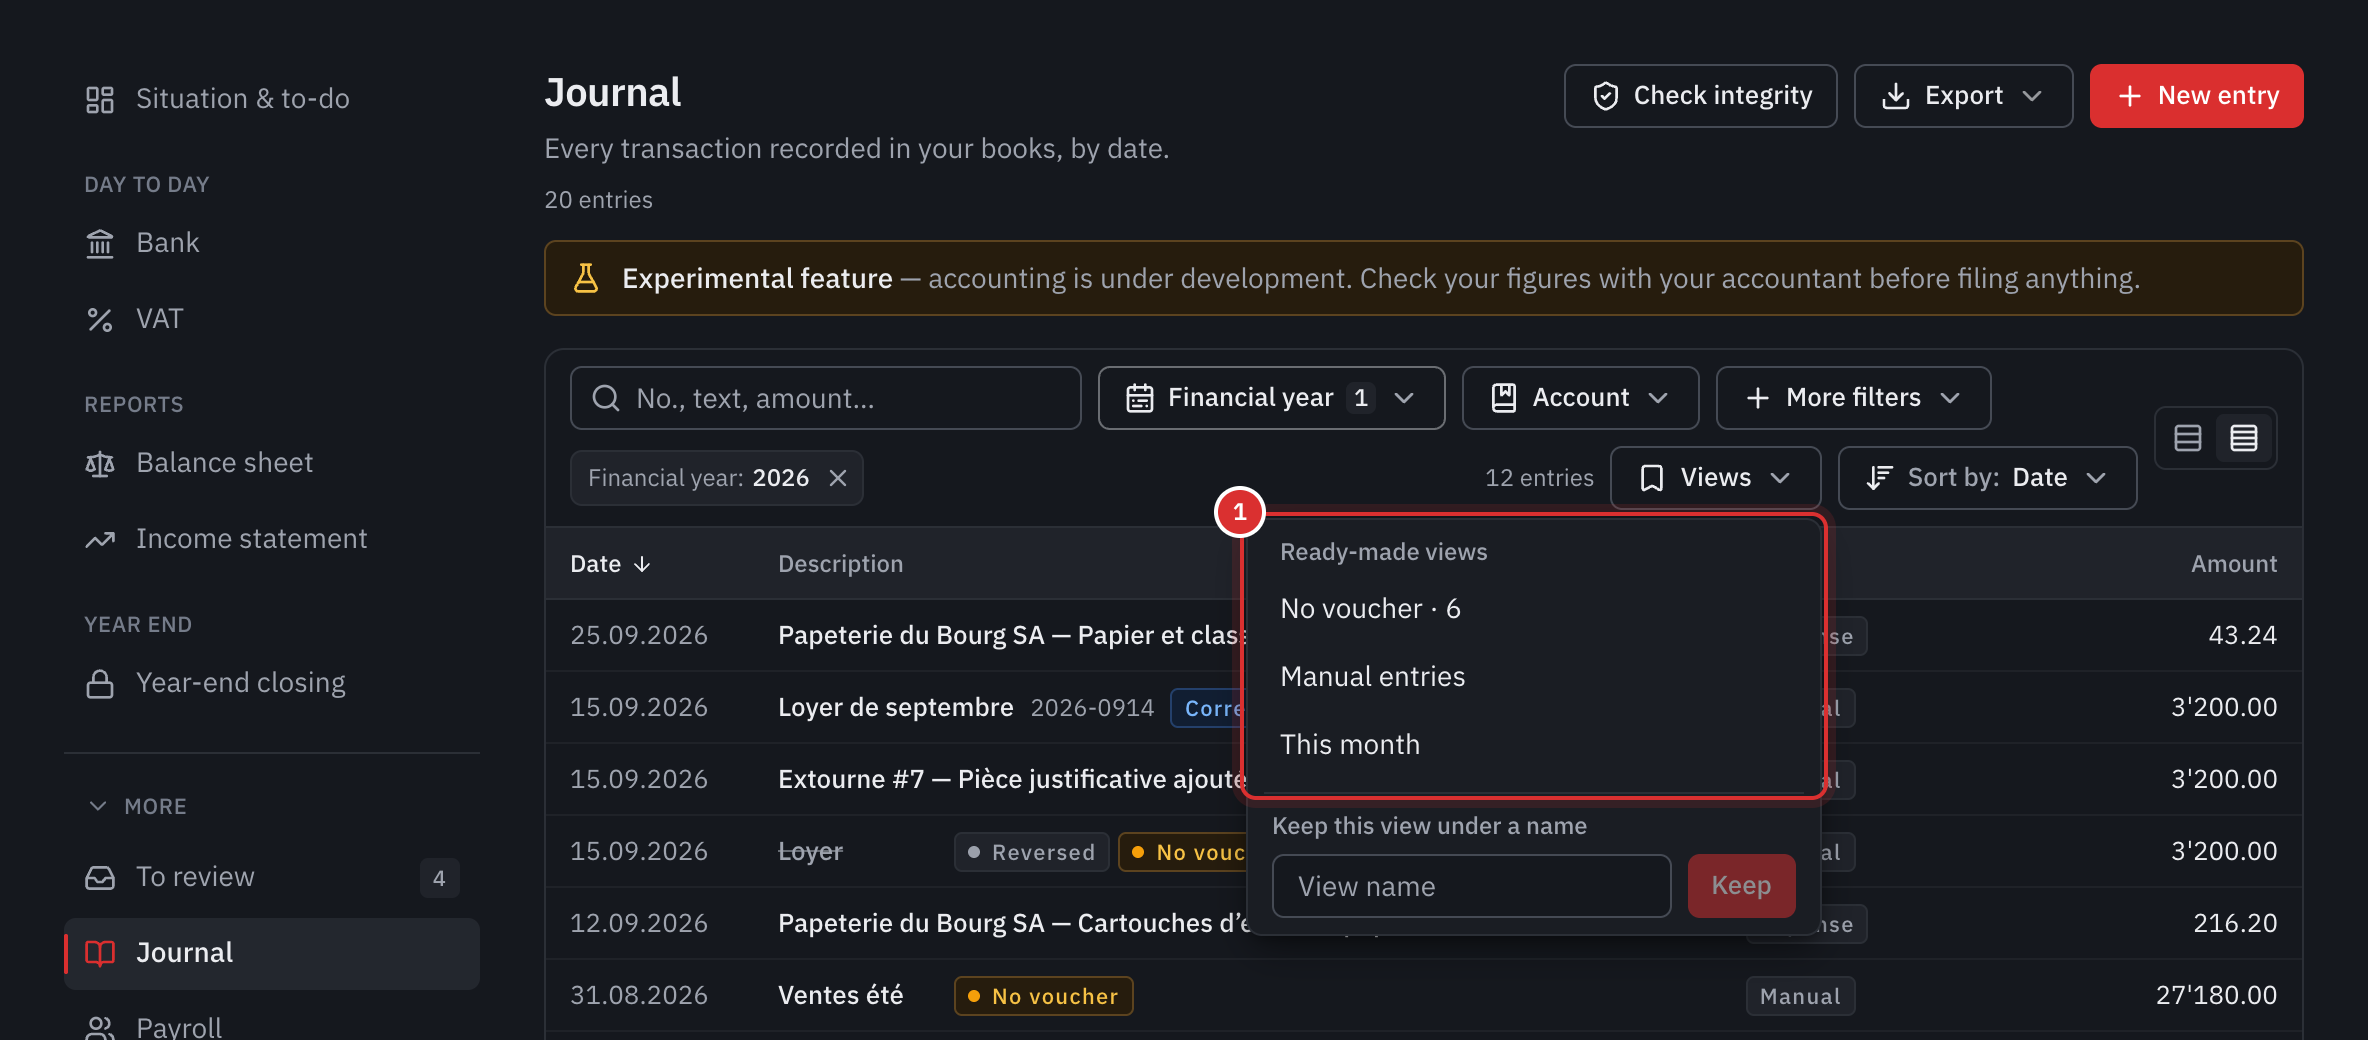Image resolution: width=2368 pixels, height=1040 pixels.
Task: Open the Account filter dropdown
Action: (1580, 398)
